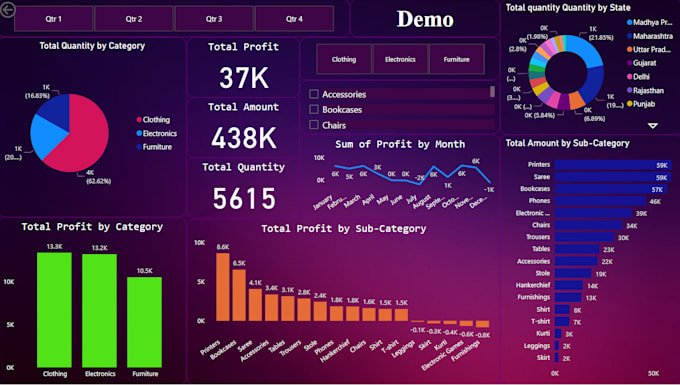Select the Qtr 1 slicer button
The height and width of the screenshot is (385, 680).
54,19
